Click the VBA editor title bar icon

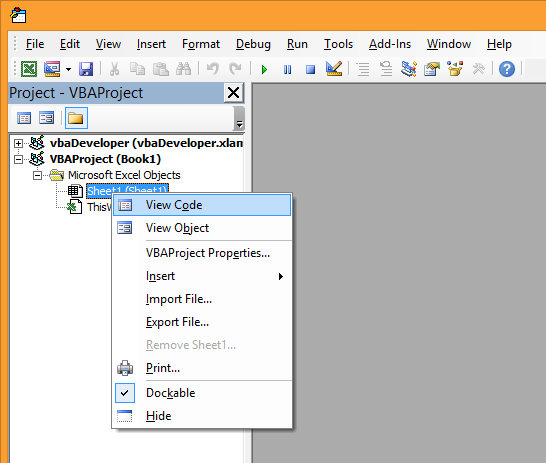18,15
